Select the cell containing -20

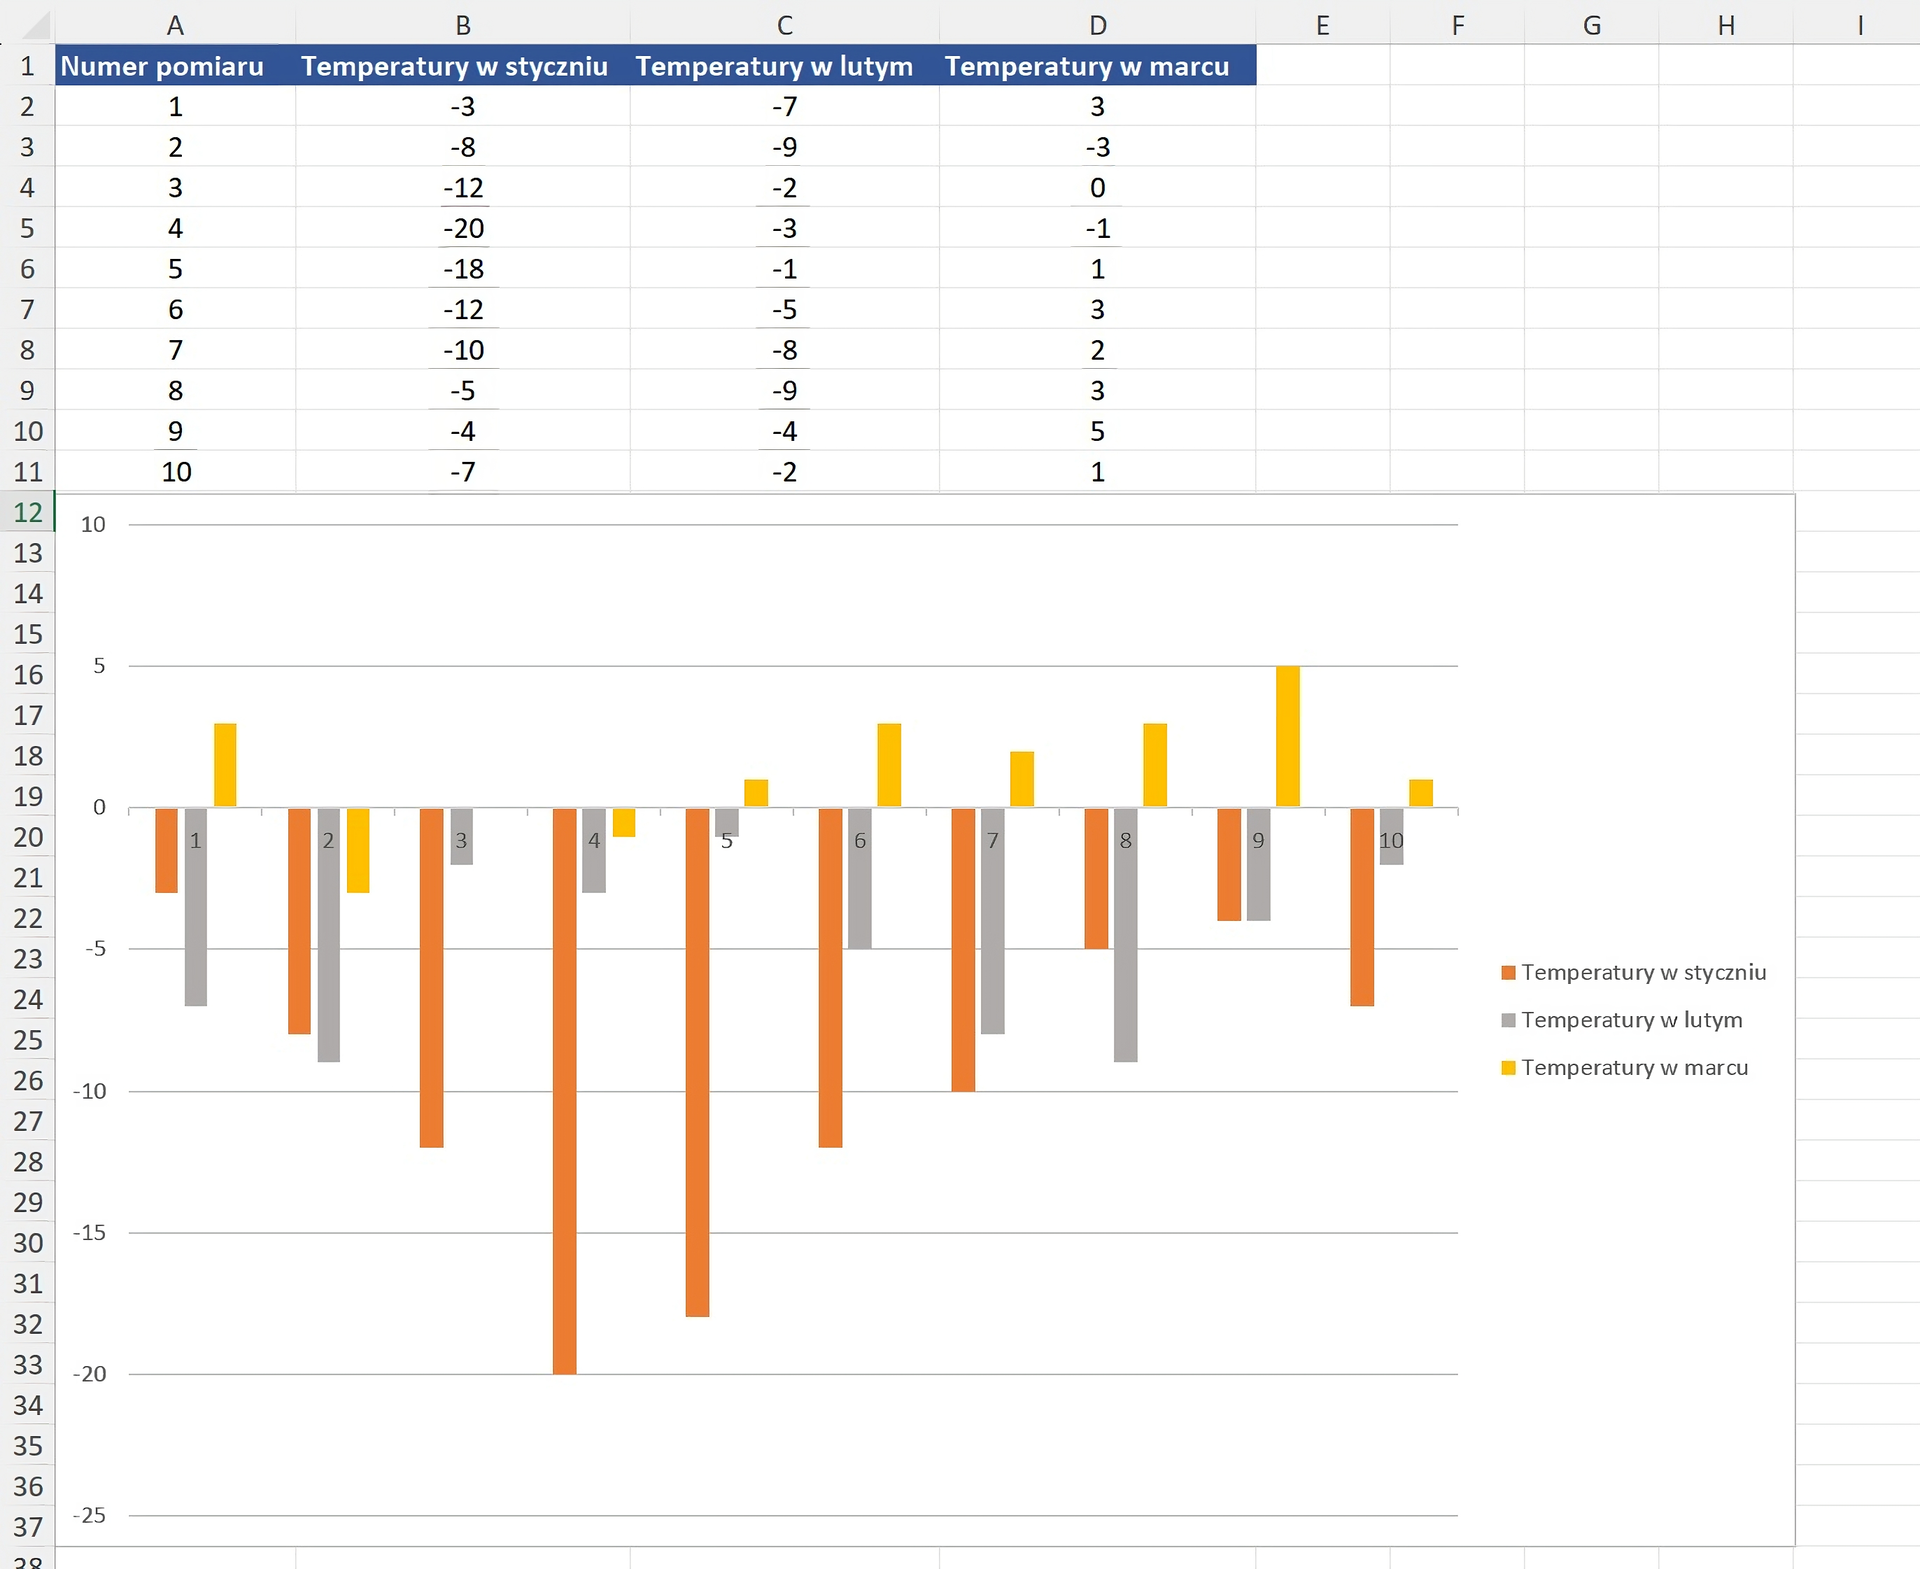[x=463, y=228]
